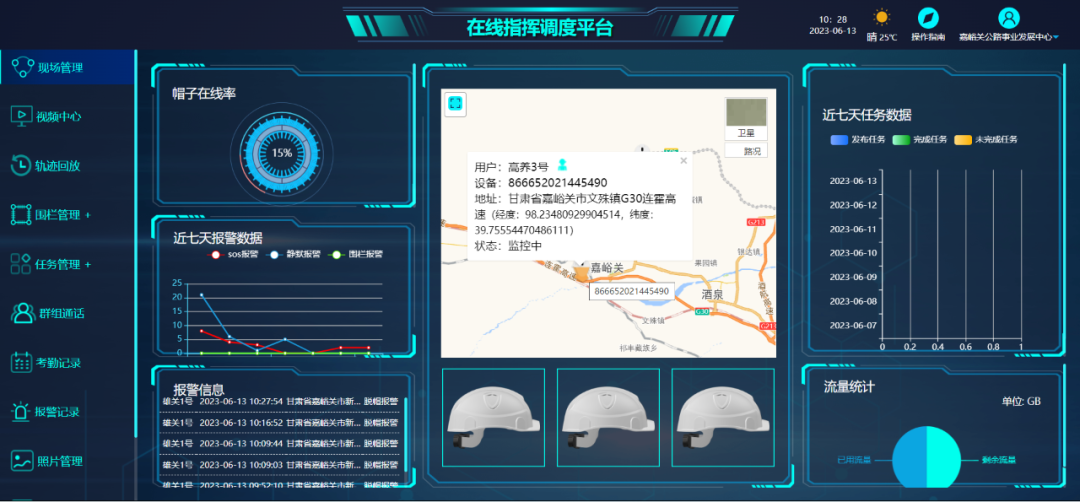Screen dimensions: 1080x502
Task: Toggle 未完成任务 legend series
Action: coord(986,139)
